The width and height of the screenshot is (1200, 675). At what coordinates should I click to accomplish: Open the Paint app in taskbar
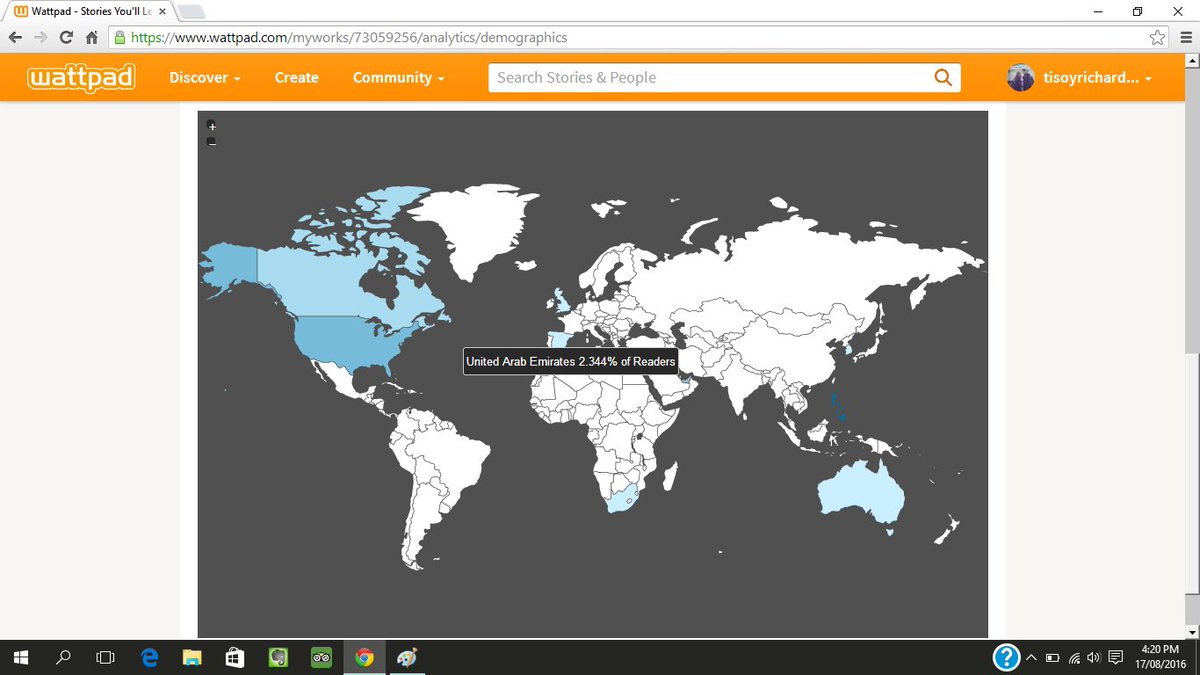[x=405, y=657]
